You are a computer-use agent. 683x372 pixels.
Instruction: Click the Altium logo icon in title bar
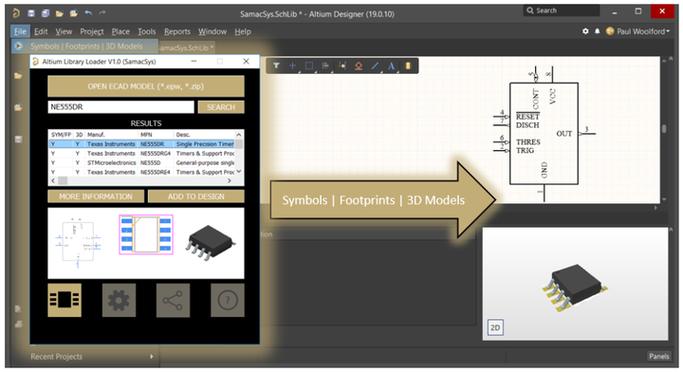pos(16,13)
